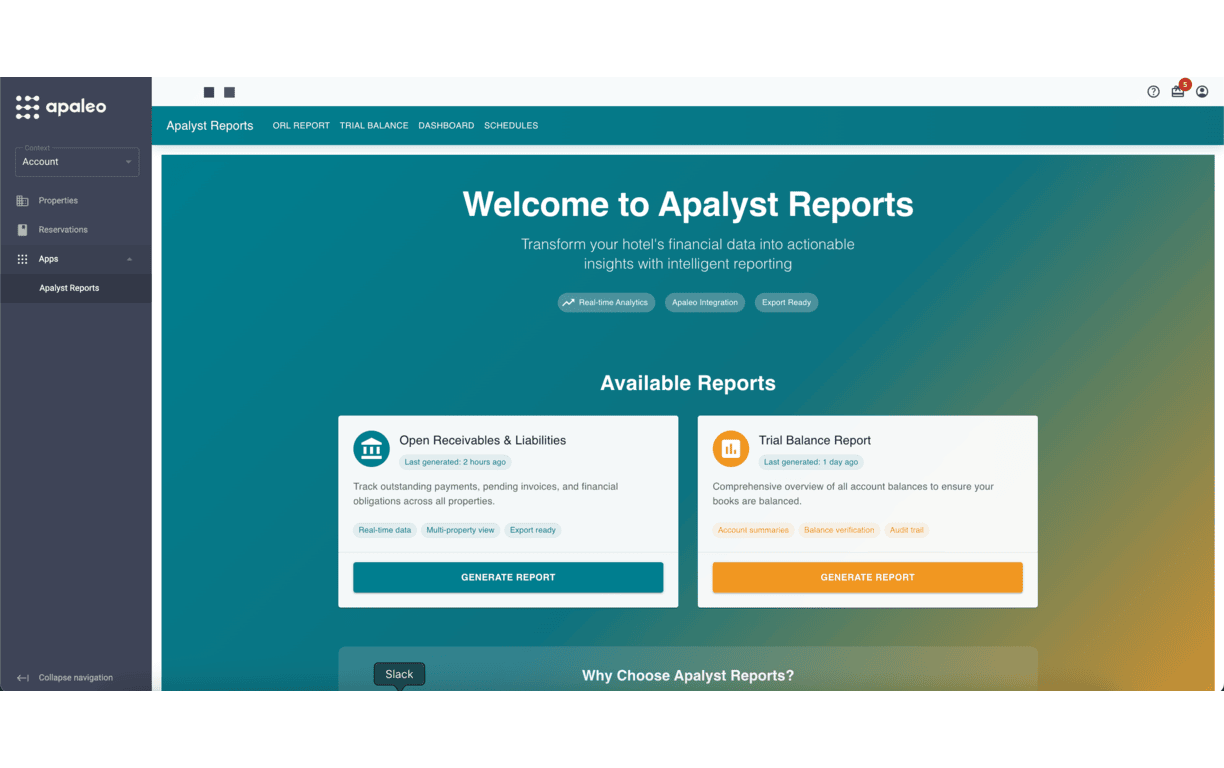1224x768 pixels.
Task: Click the Trial Balance Report title
Action: point(815,440)
